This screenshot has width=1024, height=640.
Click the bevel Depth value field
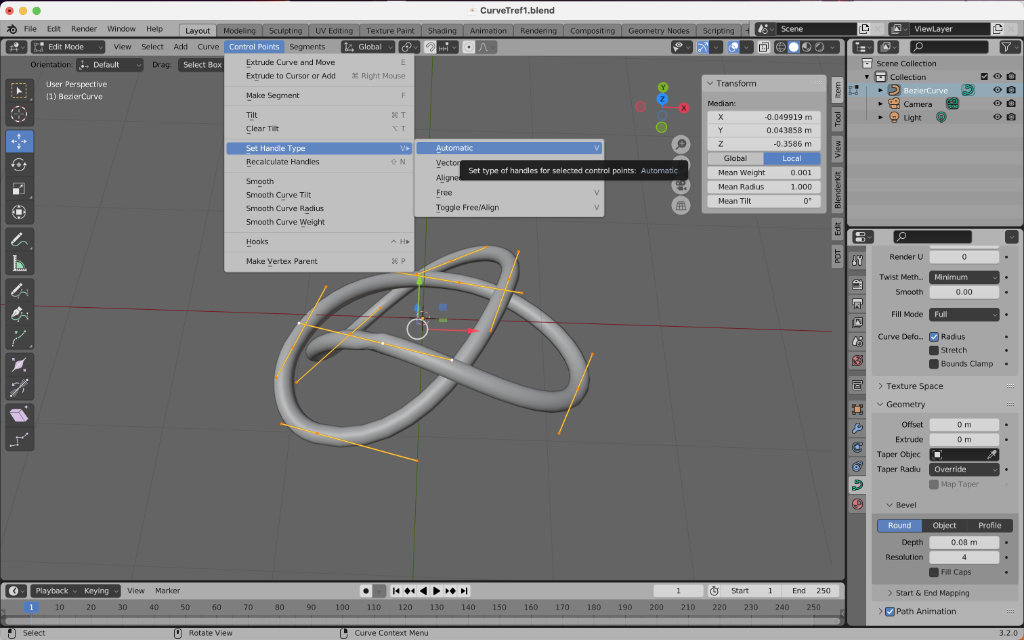pos(964,542)
